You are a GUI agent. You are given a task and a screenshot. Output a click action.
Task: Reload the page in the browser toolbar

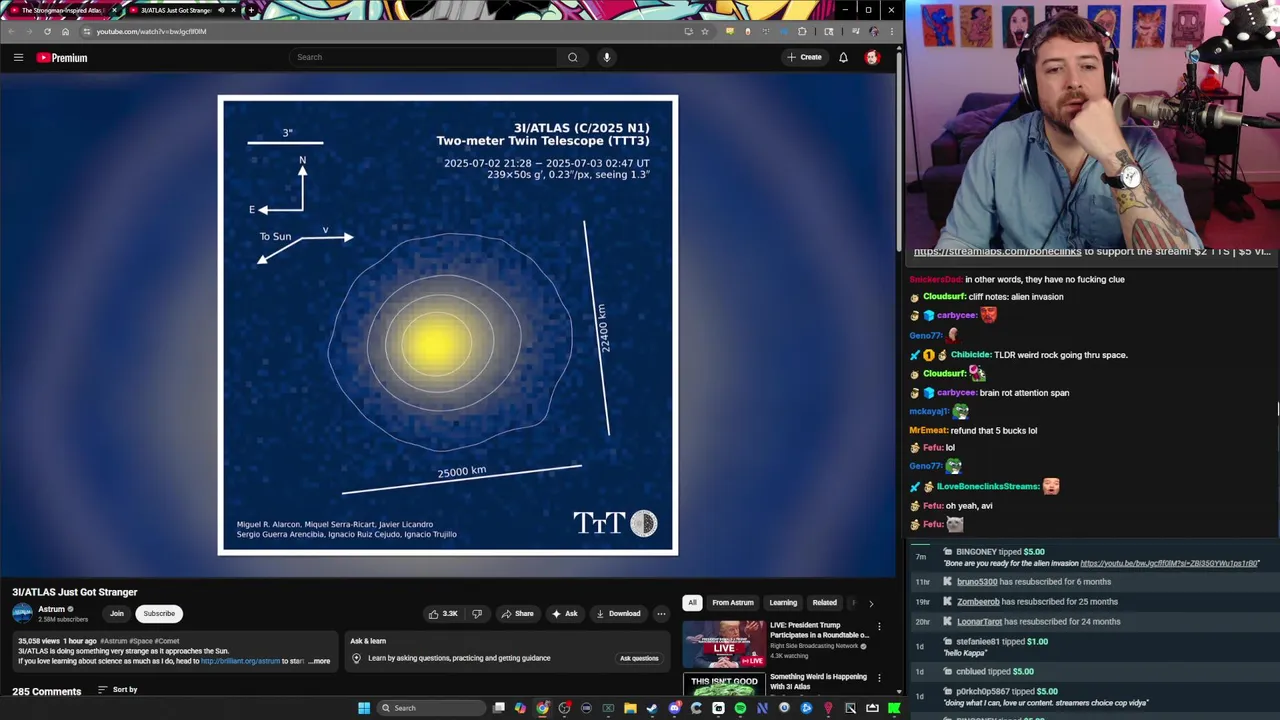tap(47, 31)
